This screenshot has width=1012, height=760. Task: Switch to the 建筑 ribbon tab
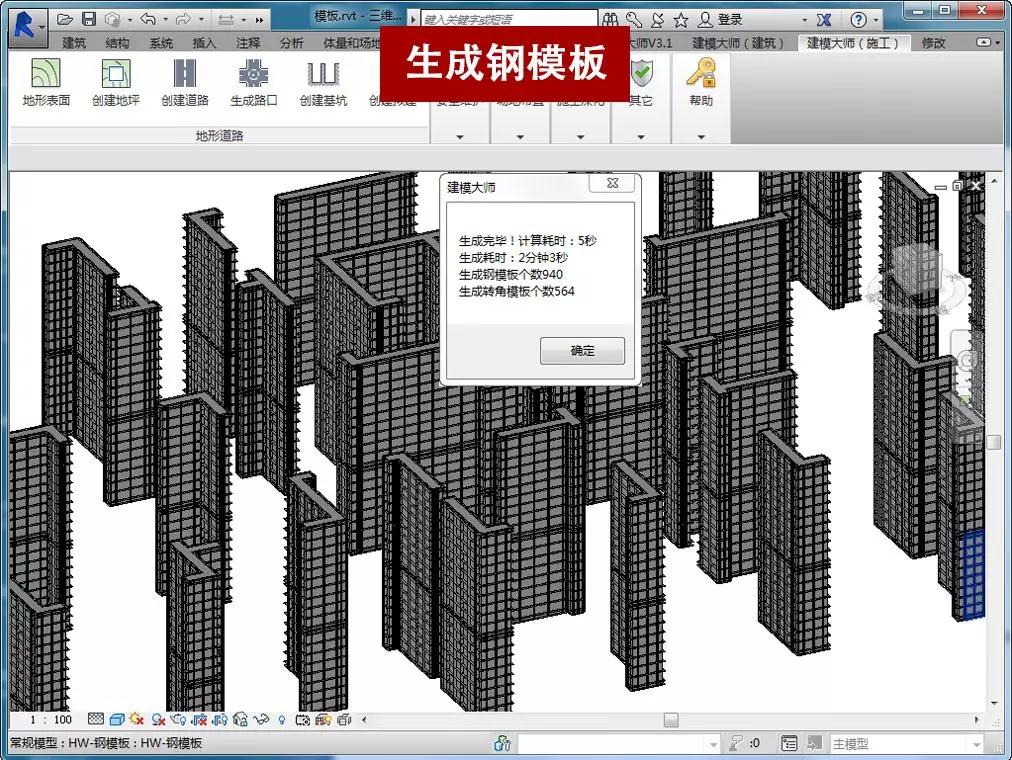point(74,43)
